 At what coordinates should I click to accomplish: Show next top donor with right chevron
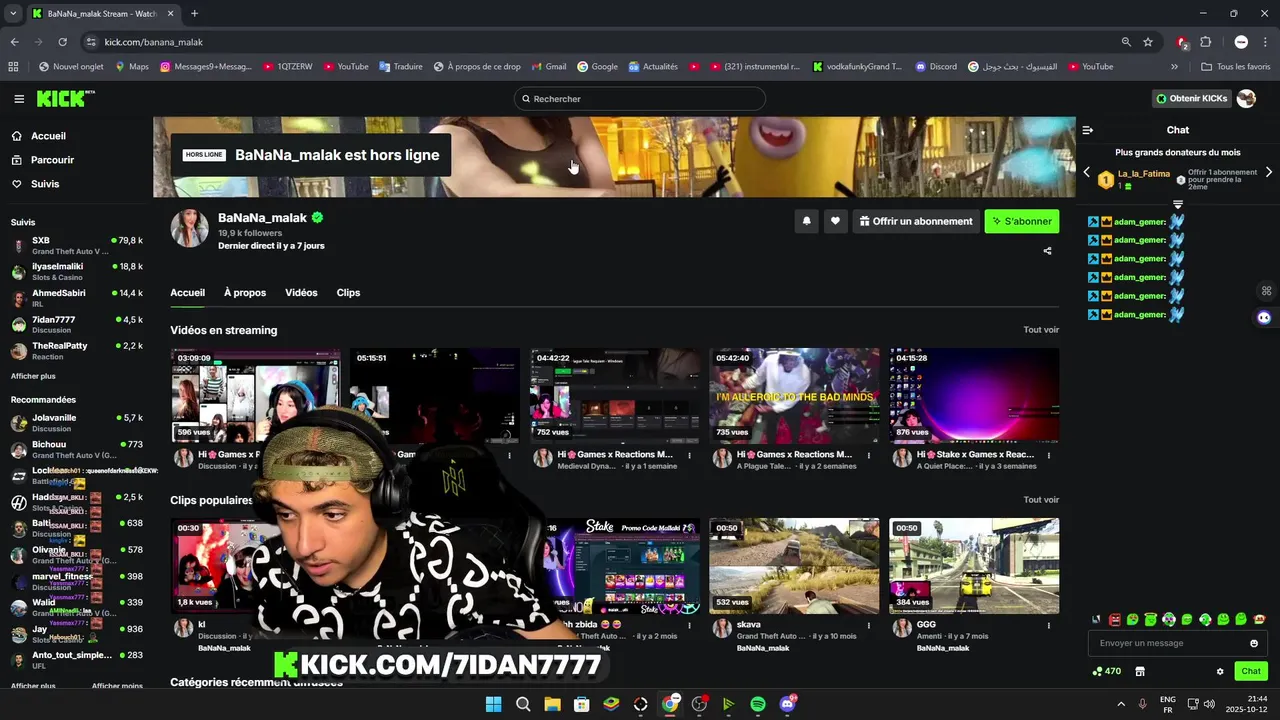[1269, 172]
